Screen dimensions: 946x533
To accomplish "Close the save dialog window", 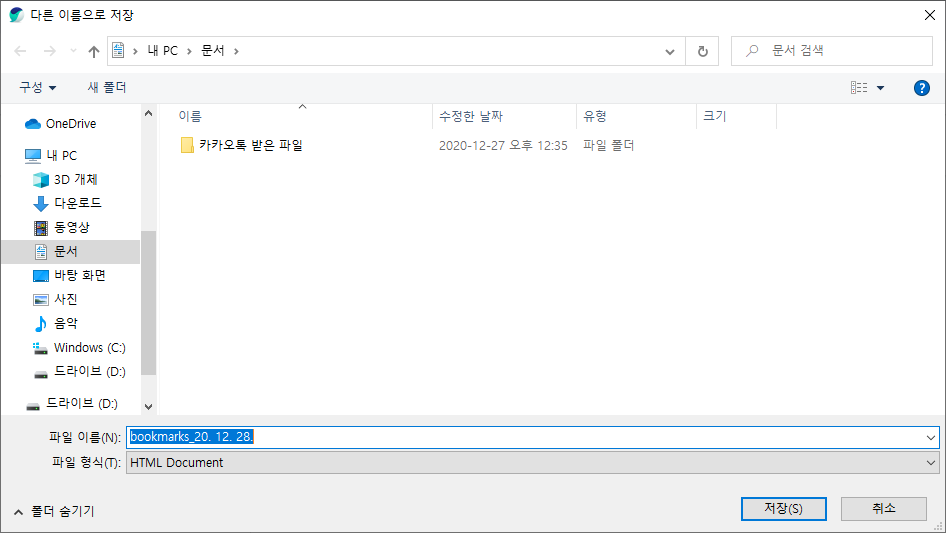I will [x=929, y=15].
